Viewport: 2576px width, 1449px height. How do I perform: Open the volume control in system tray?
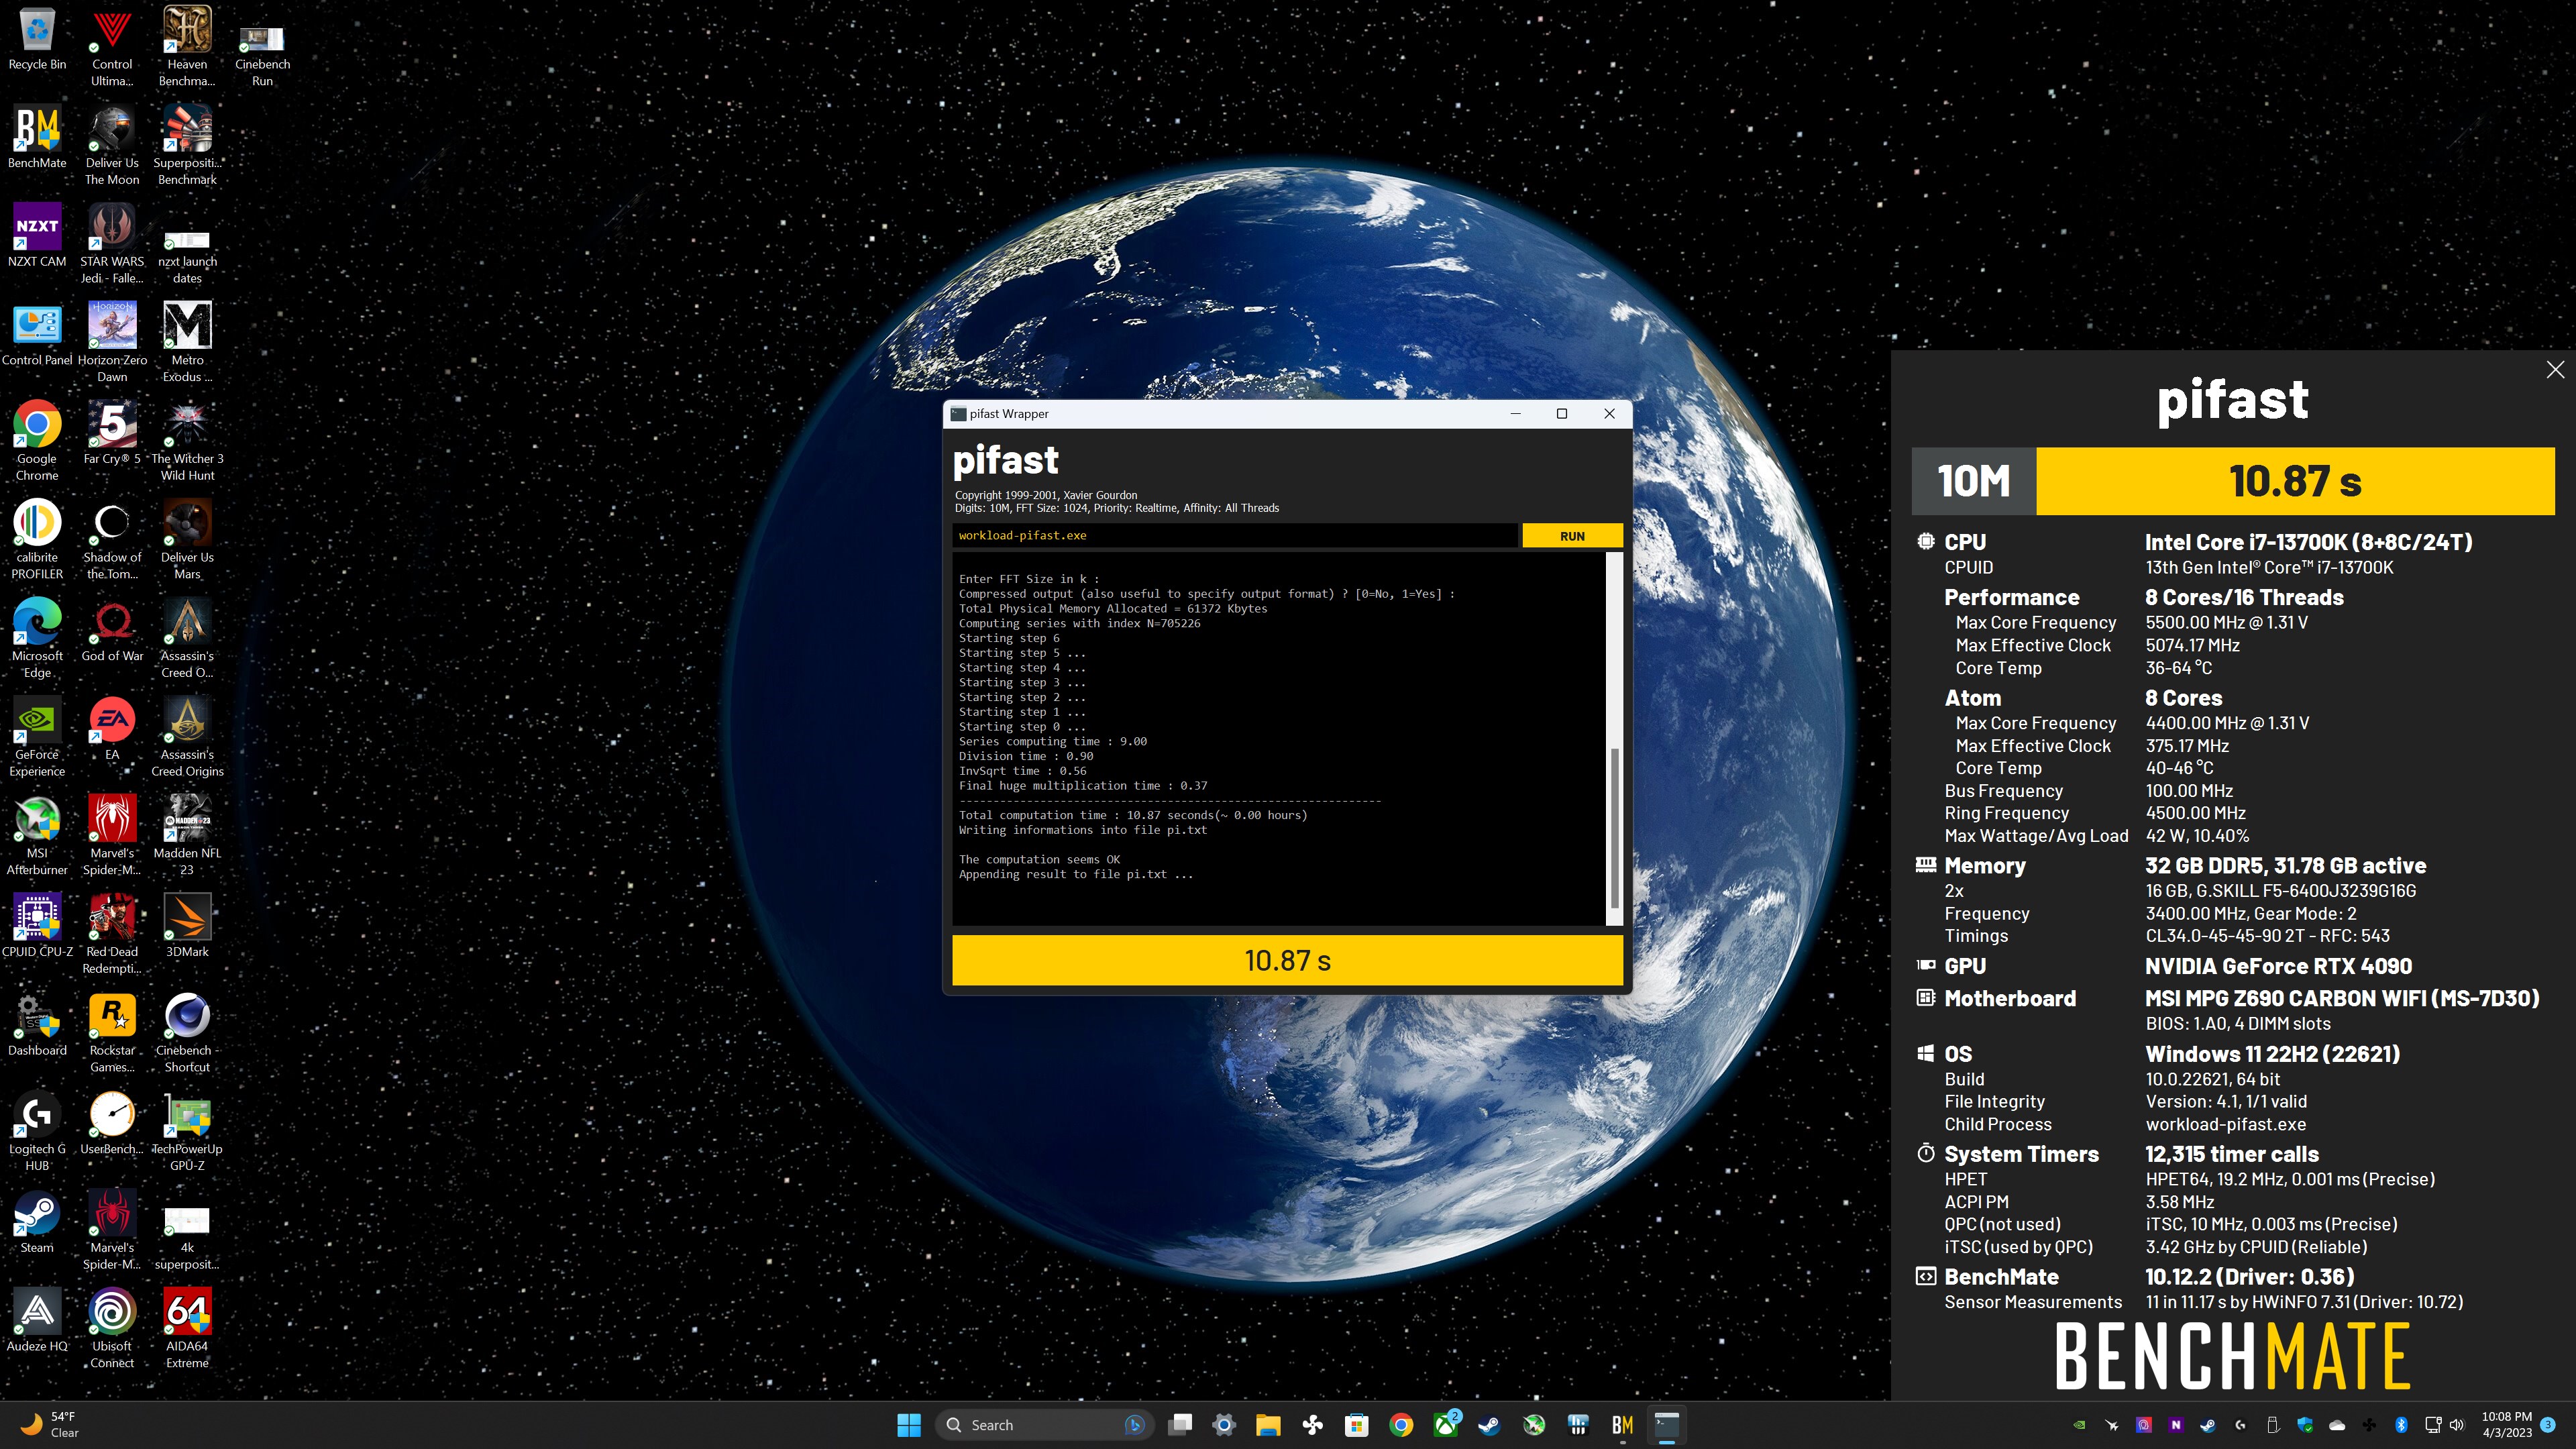coord(2458,1425)
